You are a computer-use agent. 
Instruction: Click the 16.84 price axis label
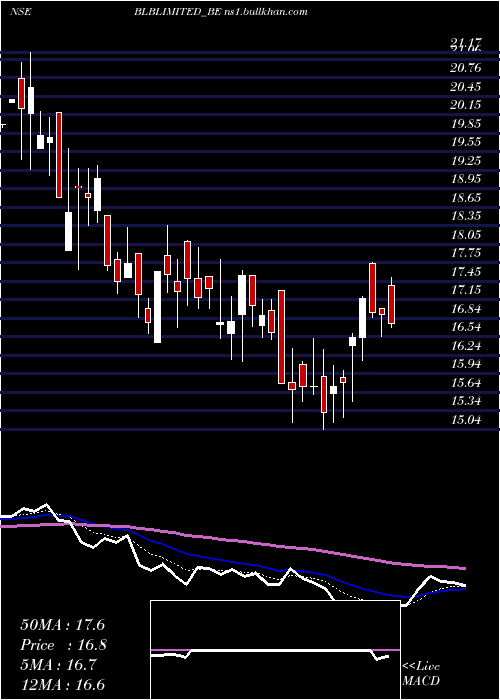(x=466, y=309)
